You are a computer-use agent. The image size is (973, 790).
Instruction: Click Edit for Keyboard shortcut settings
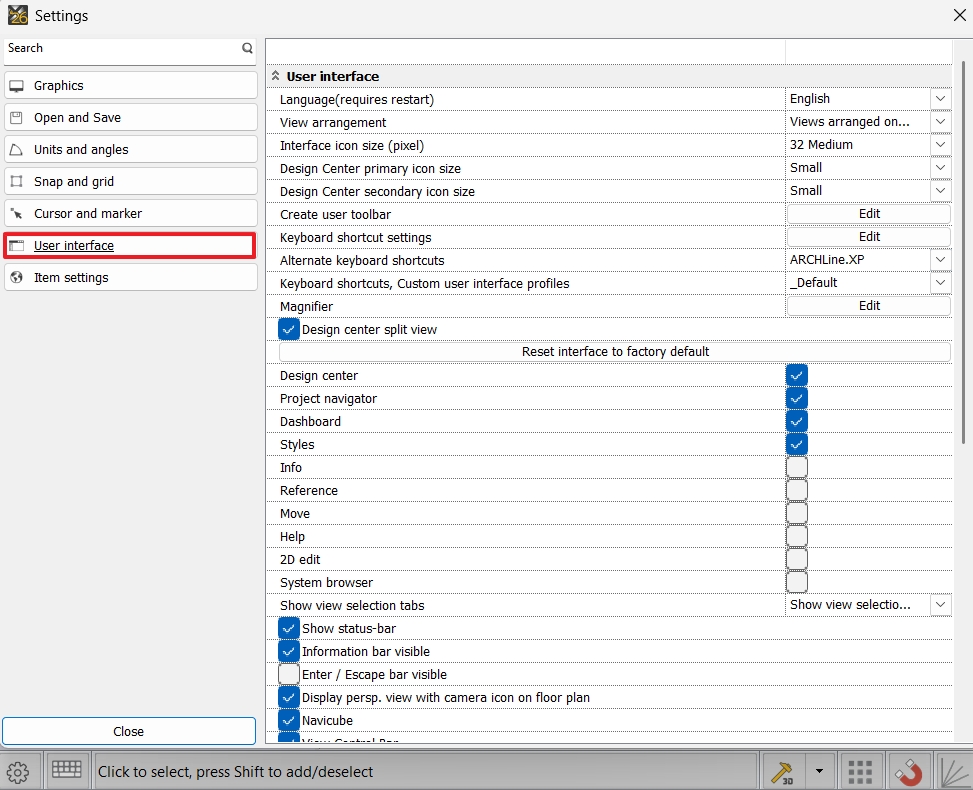[868, 237]
